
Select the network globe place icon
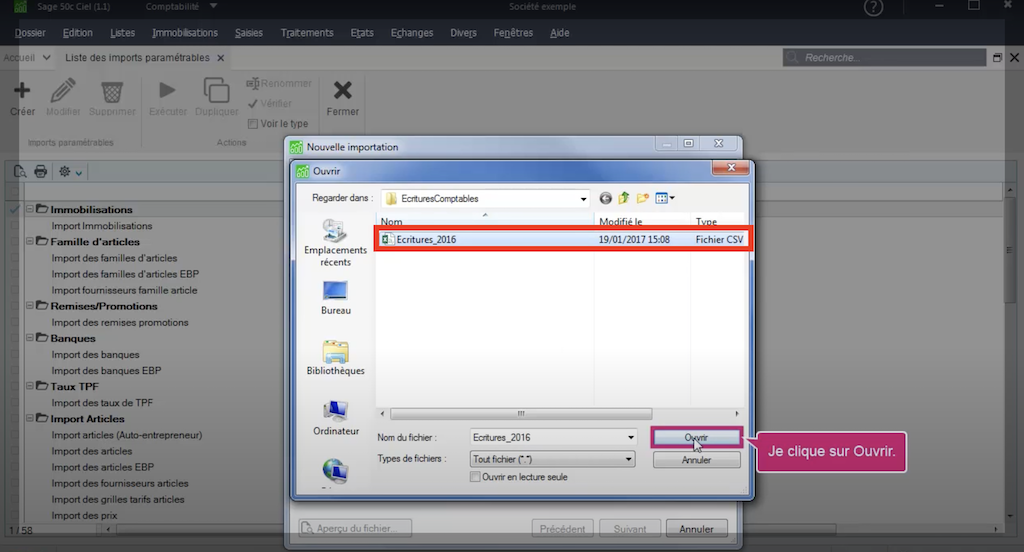point(335,472)
